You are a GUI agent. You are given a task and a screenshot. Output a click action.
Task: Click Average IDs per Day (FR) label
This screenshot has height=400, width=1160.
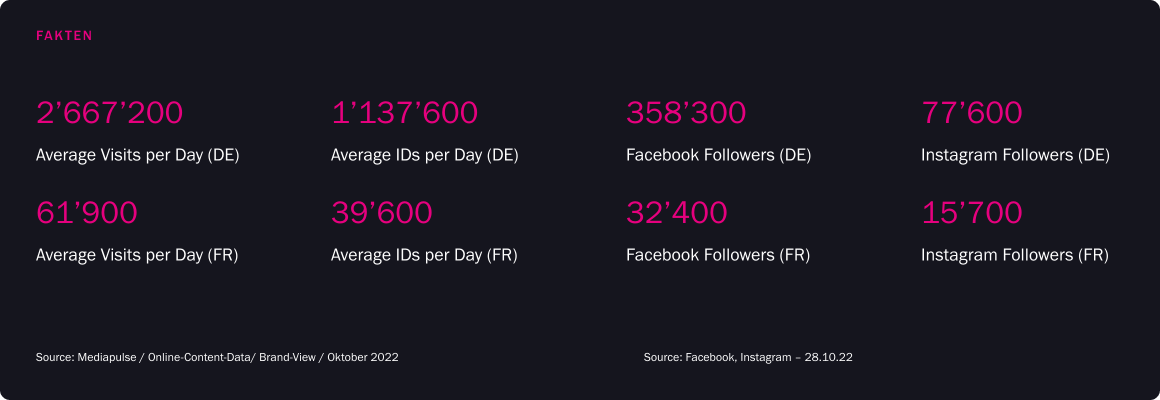424,256
